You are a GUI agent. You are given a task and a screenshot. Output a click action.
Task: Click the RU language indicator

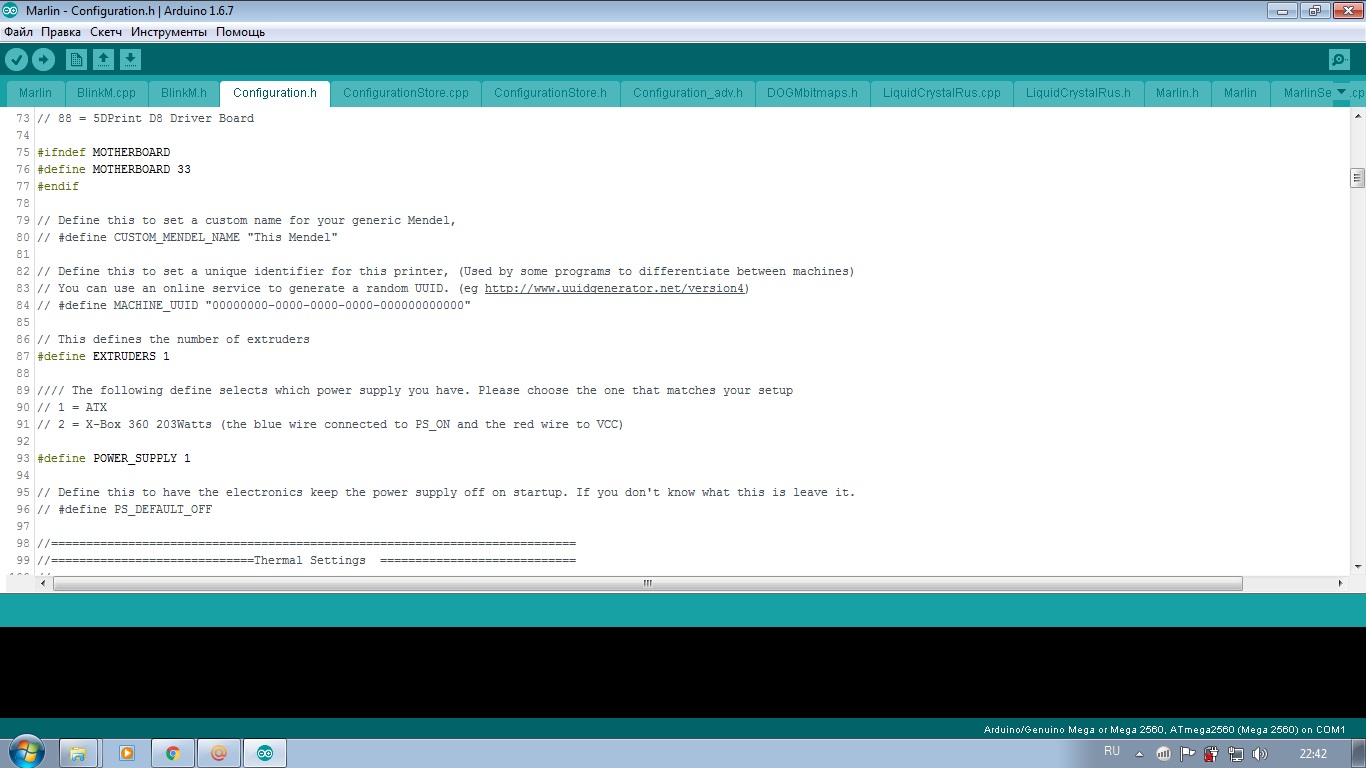pyautogui.click(x=1112, y=751)
